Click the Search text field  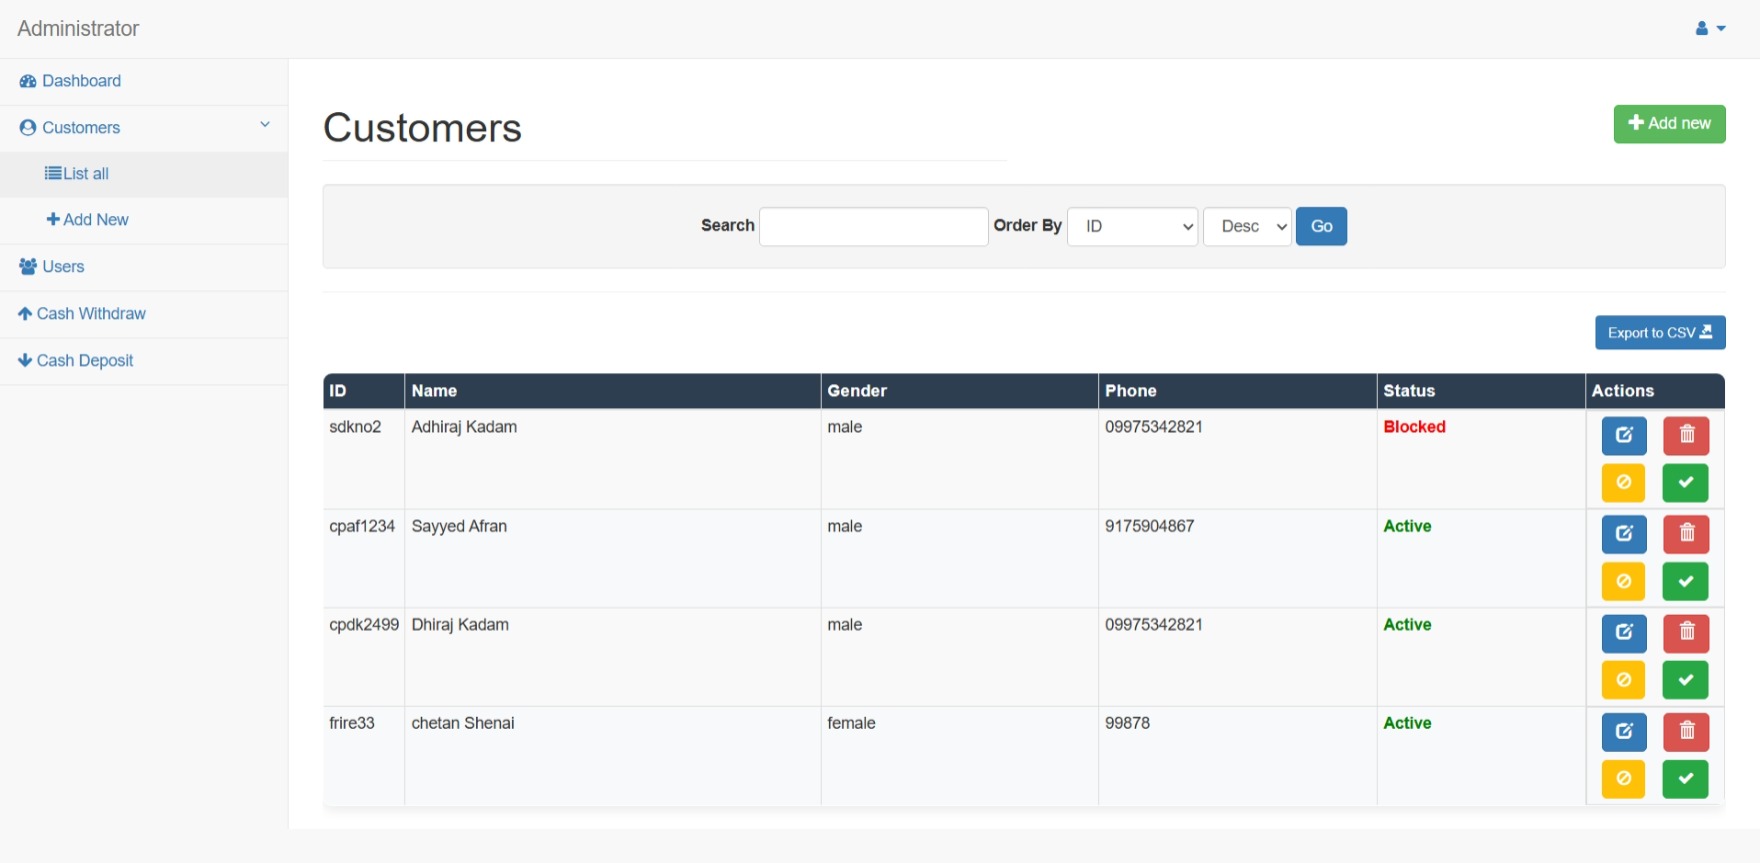coord(874,227)
